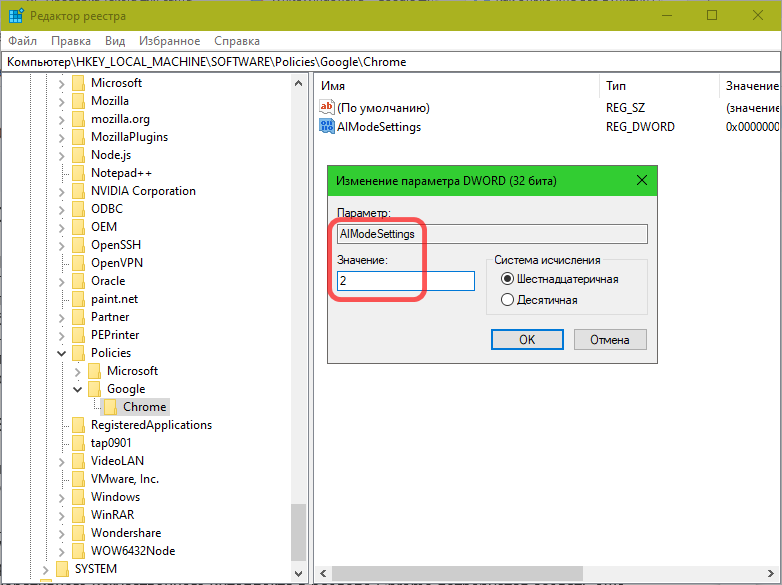
Task: Click the Policies folder icon
Action: [79, 353]
